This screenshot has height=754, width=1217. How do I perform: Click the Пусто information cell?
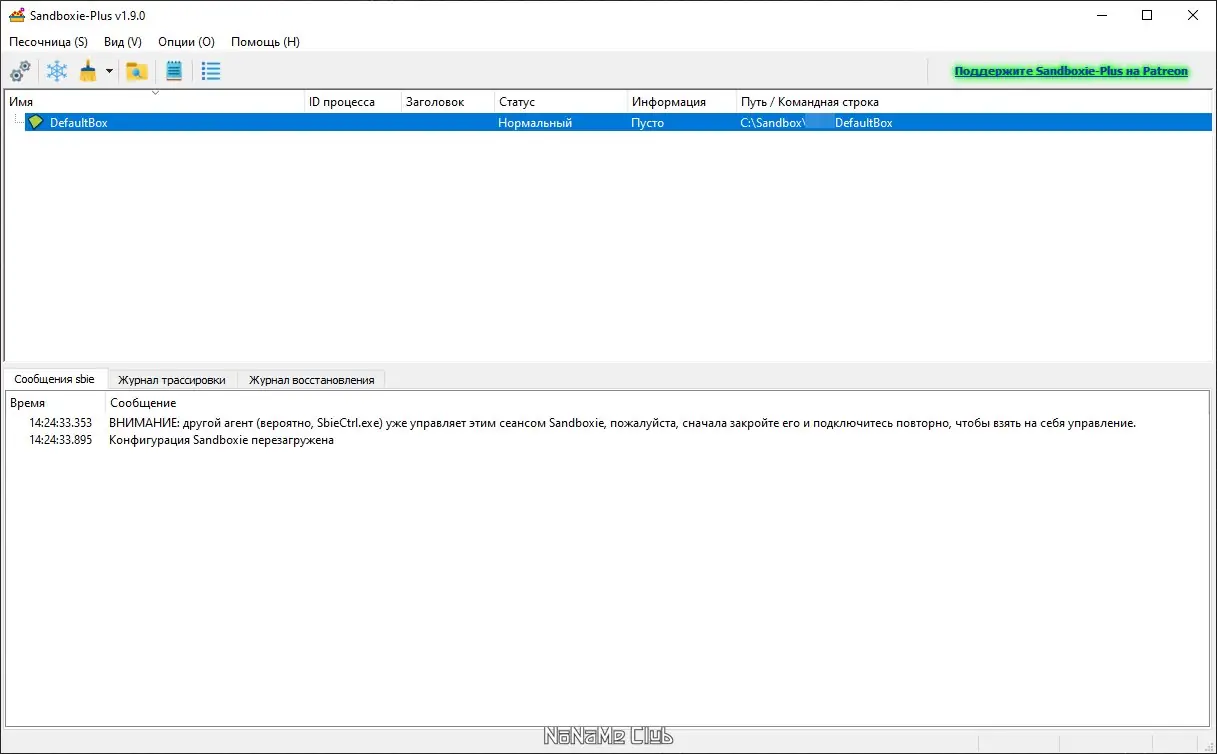(647, 123)
